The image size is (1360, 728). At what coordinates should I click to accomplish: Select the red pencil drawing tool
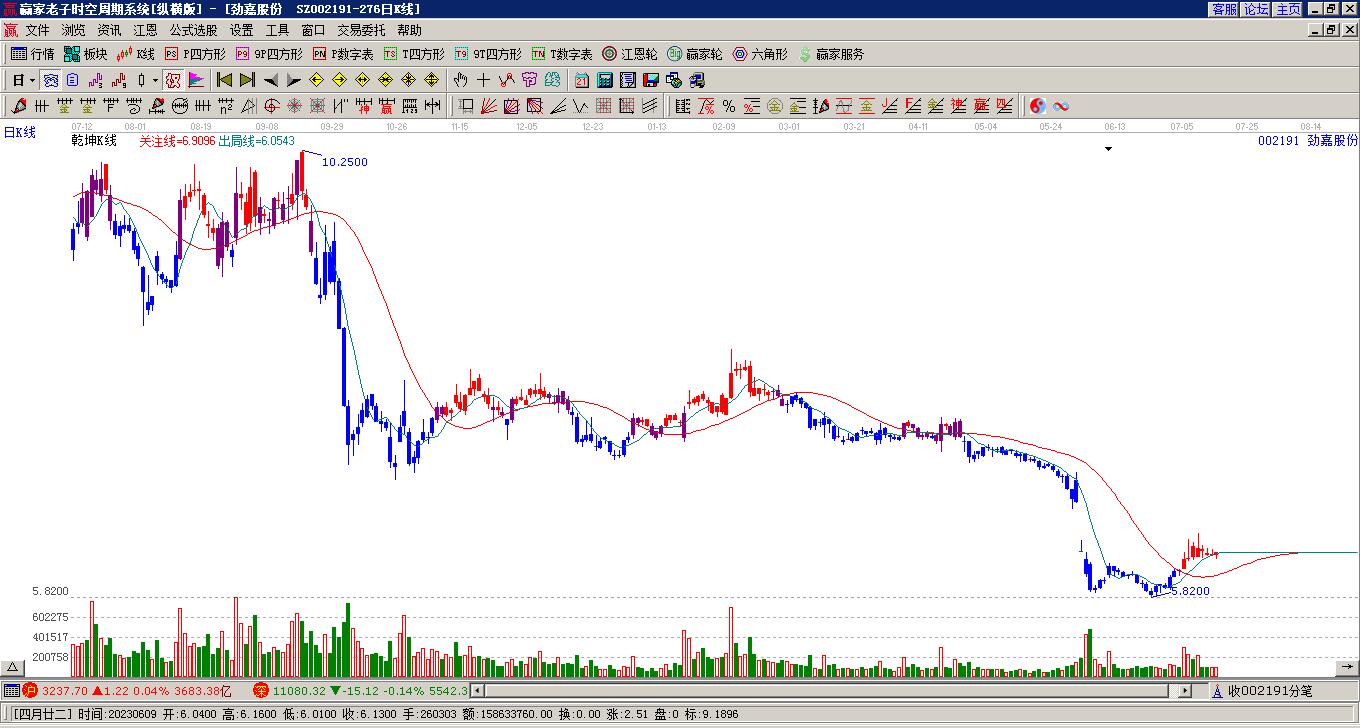coord(18,105)
